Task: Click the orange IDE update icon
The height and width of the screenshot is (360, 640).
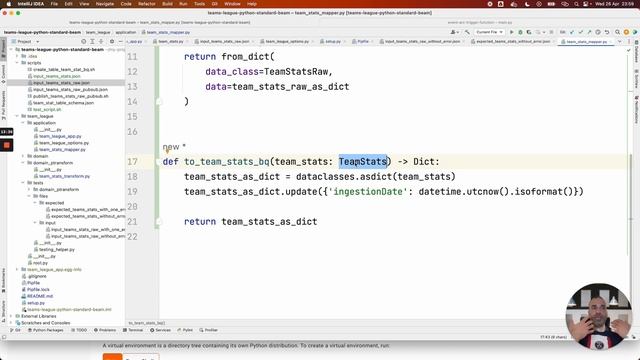Action: click(x=626, y=32)
